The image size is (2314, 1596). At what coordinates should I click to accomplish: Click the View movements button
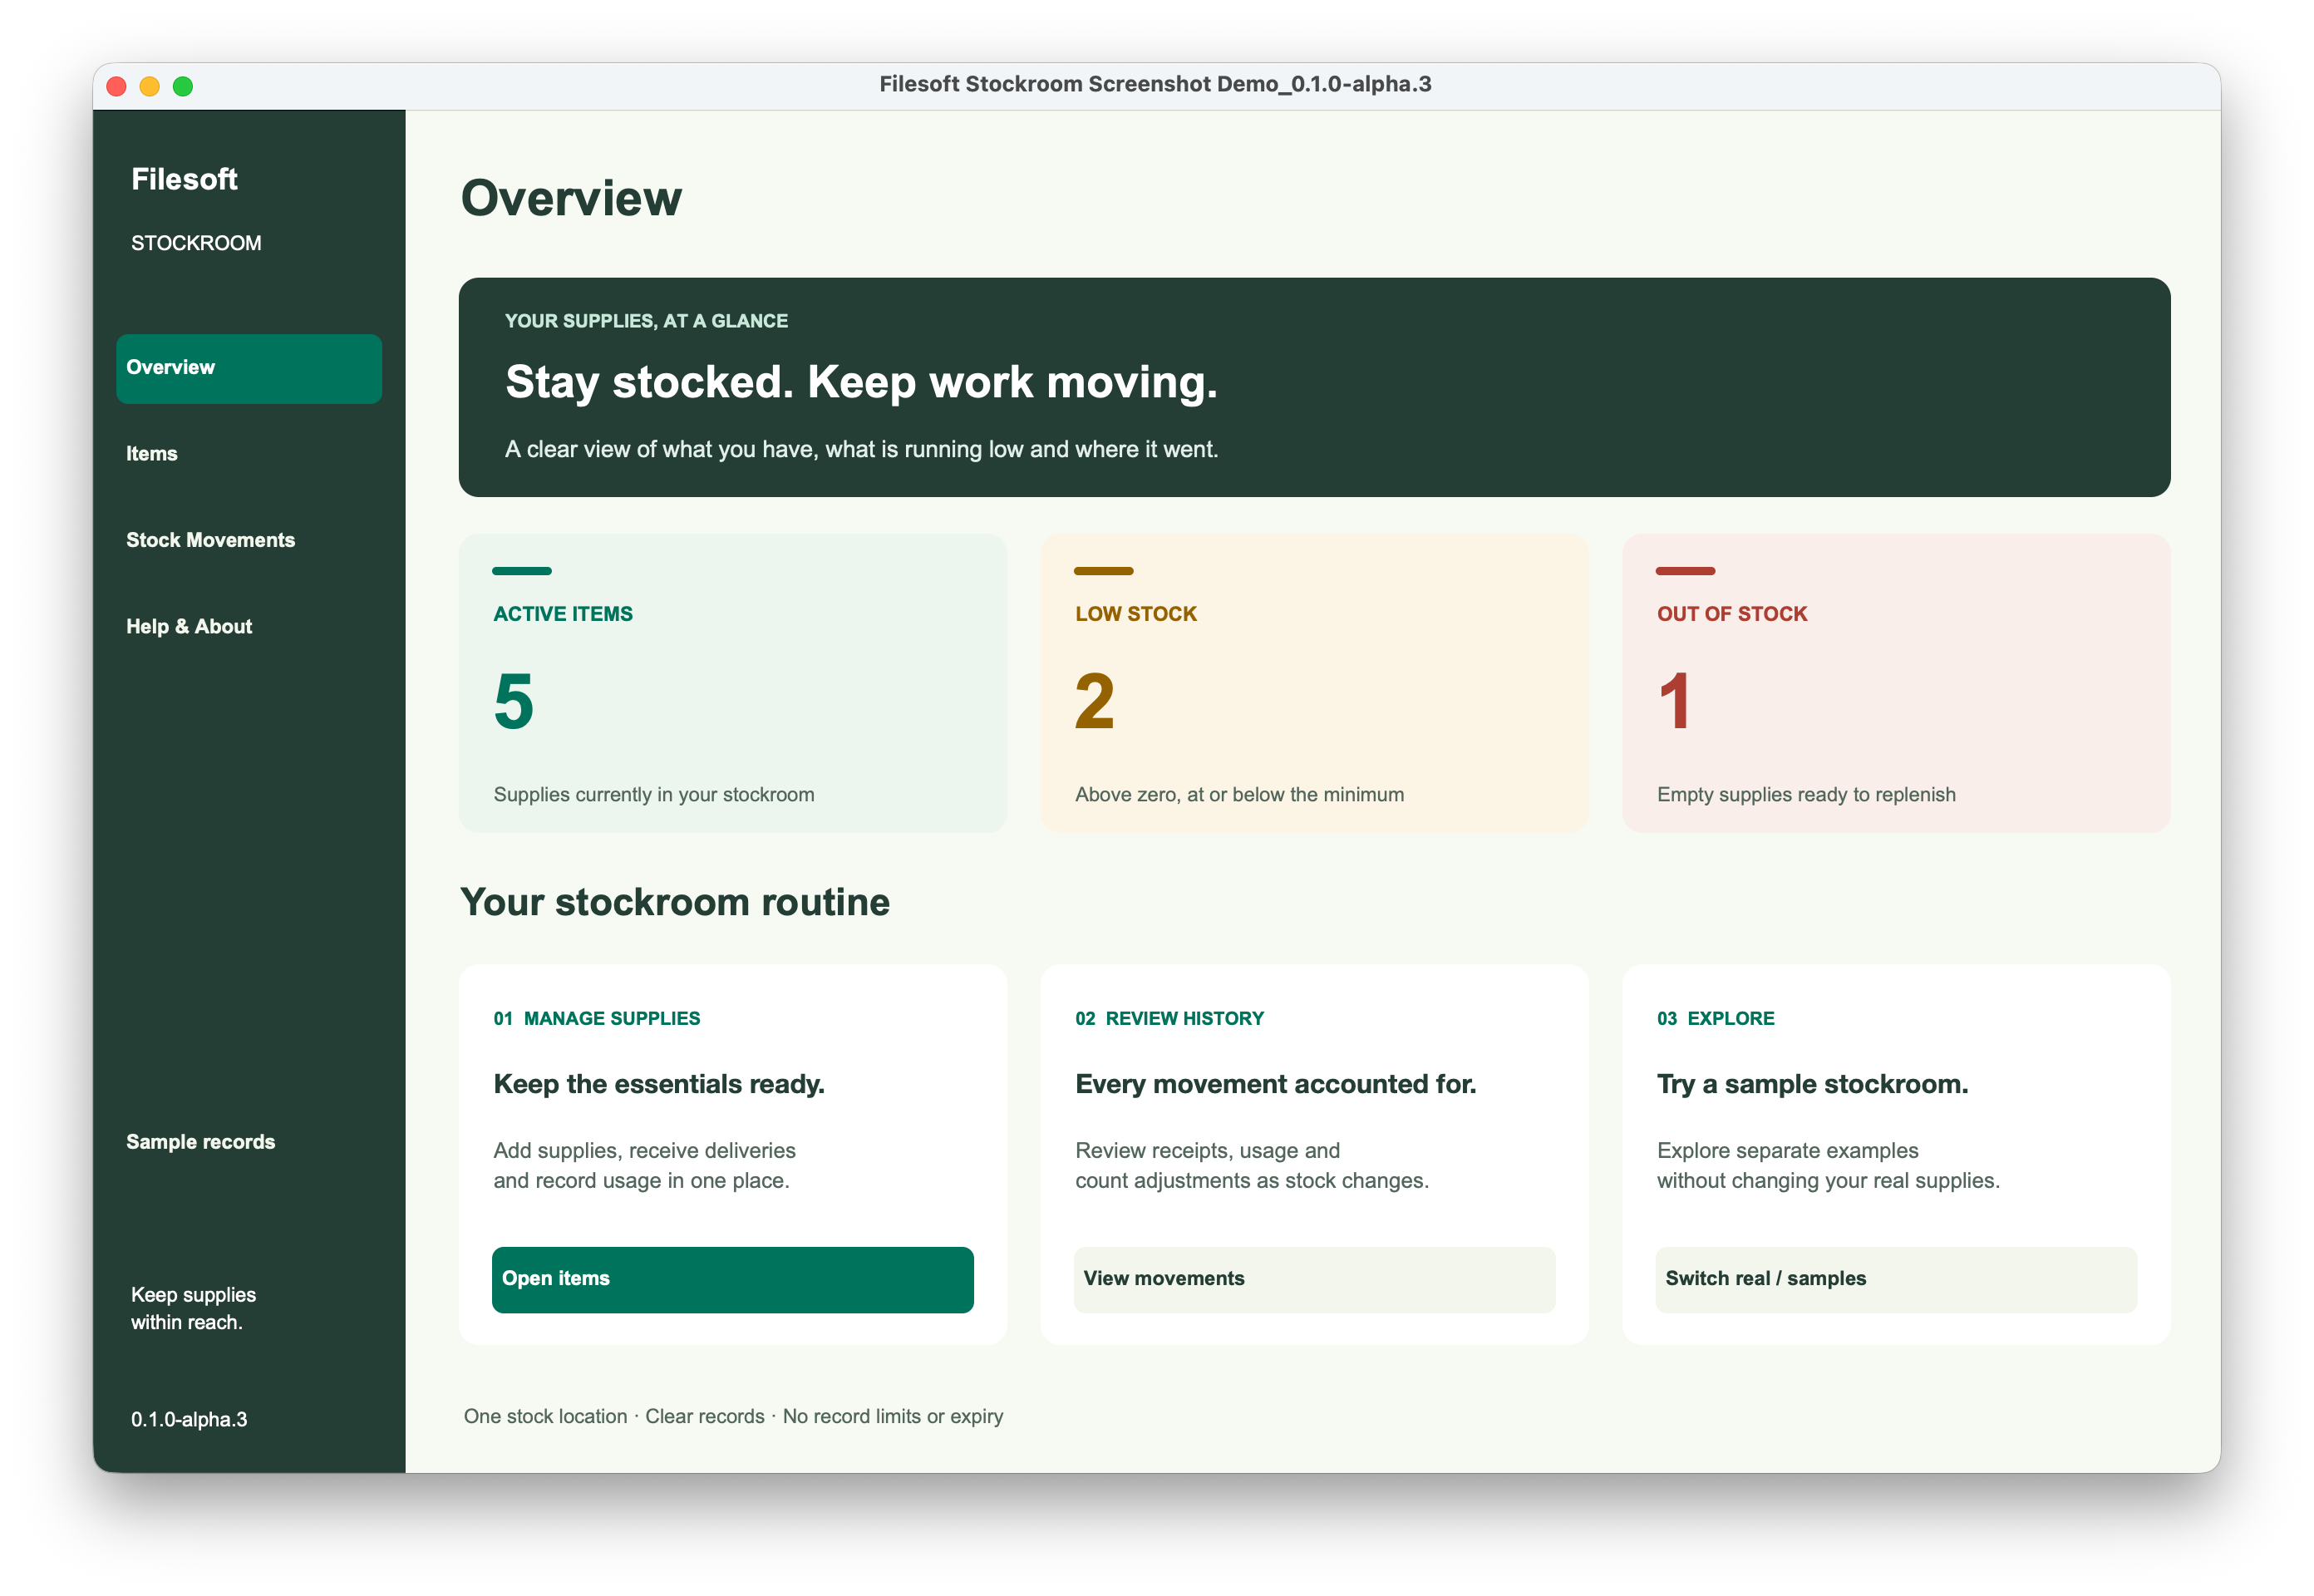[1314, 1279]
